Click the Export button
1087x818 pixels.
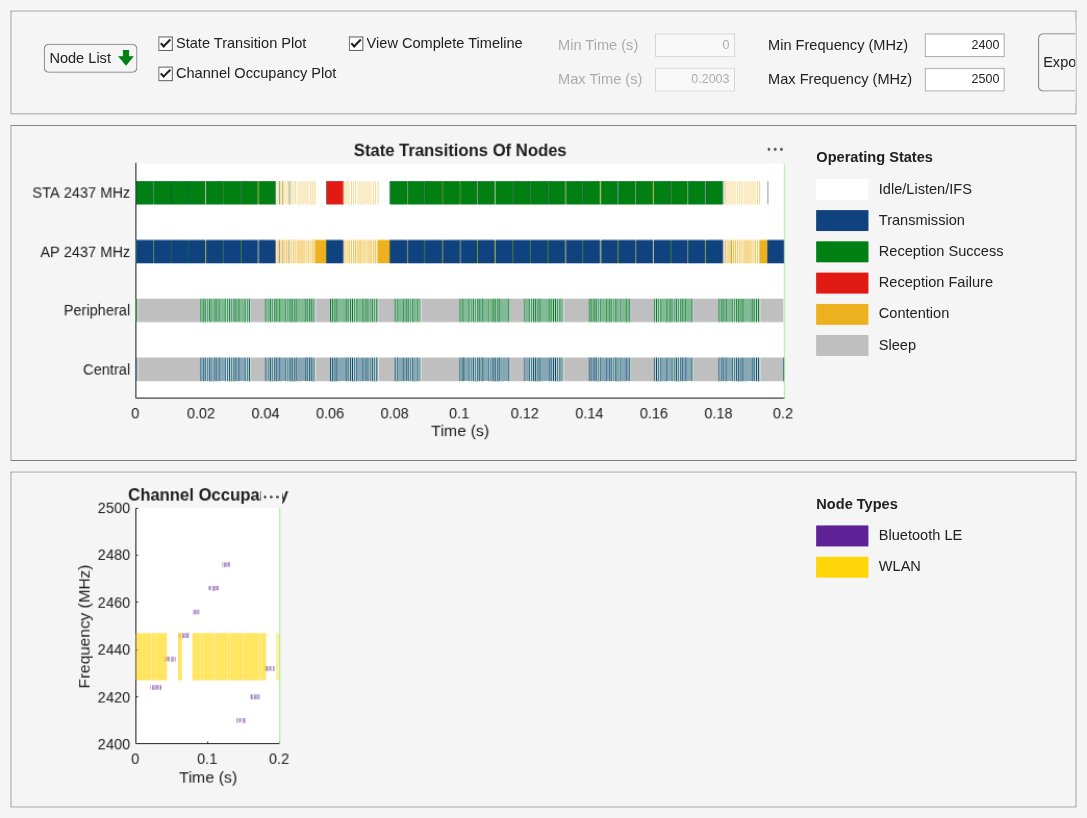[1058, 62]
